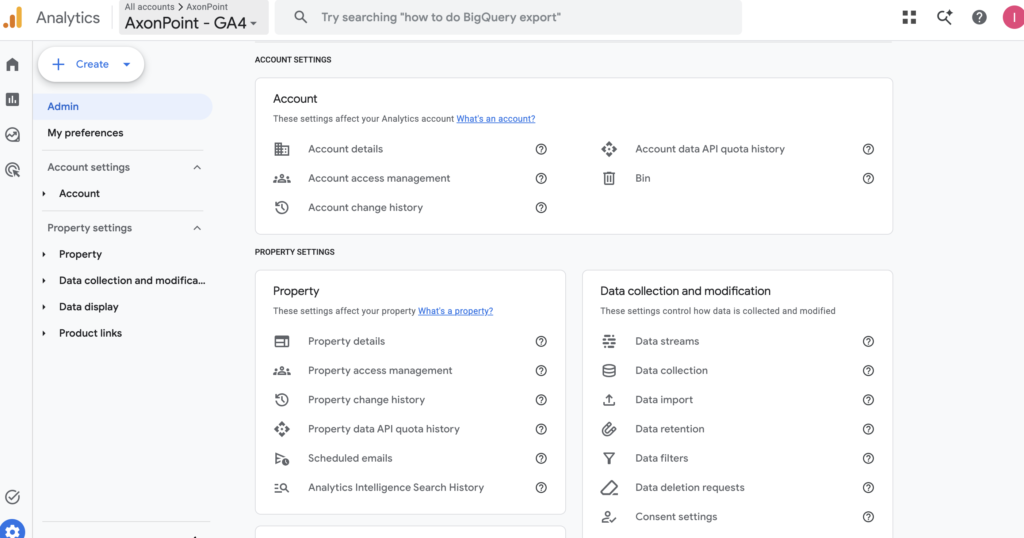
Task: Click the user profile avatar
Action: pyautogui.click(x=1014, y=18)
